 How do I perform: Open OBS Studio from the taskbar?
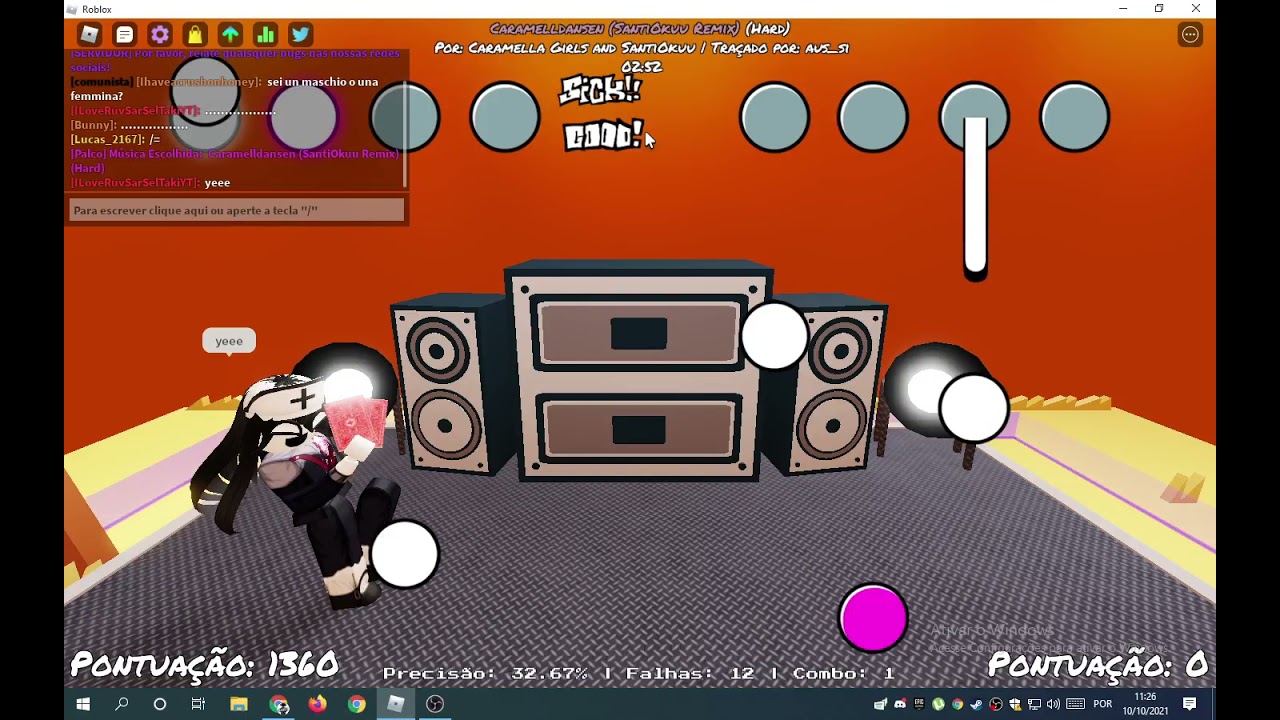[x=435, y=704]
